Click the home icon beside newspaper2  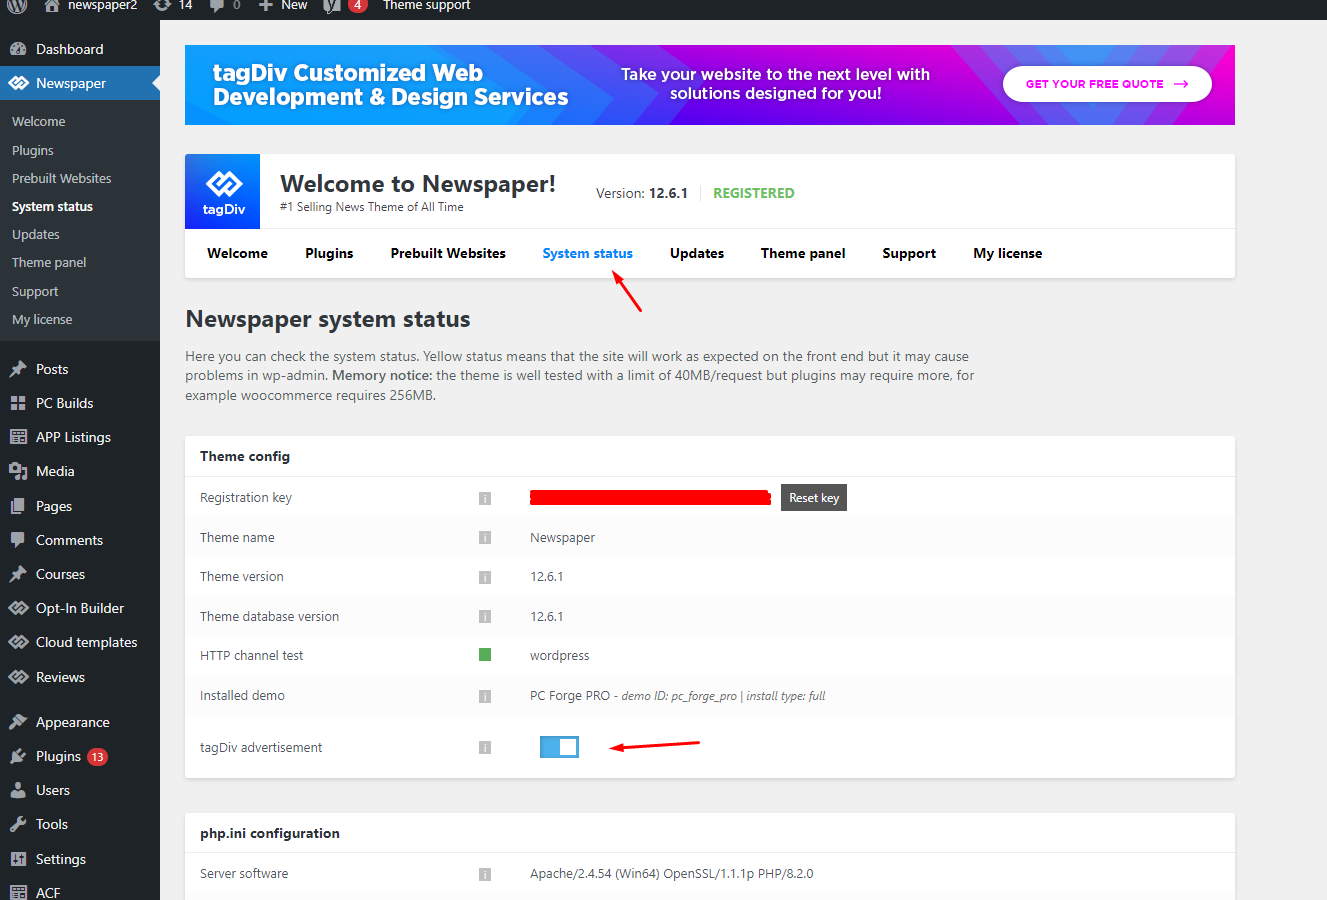pyautogui.click(x=52, y=5)
